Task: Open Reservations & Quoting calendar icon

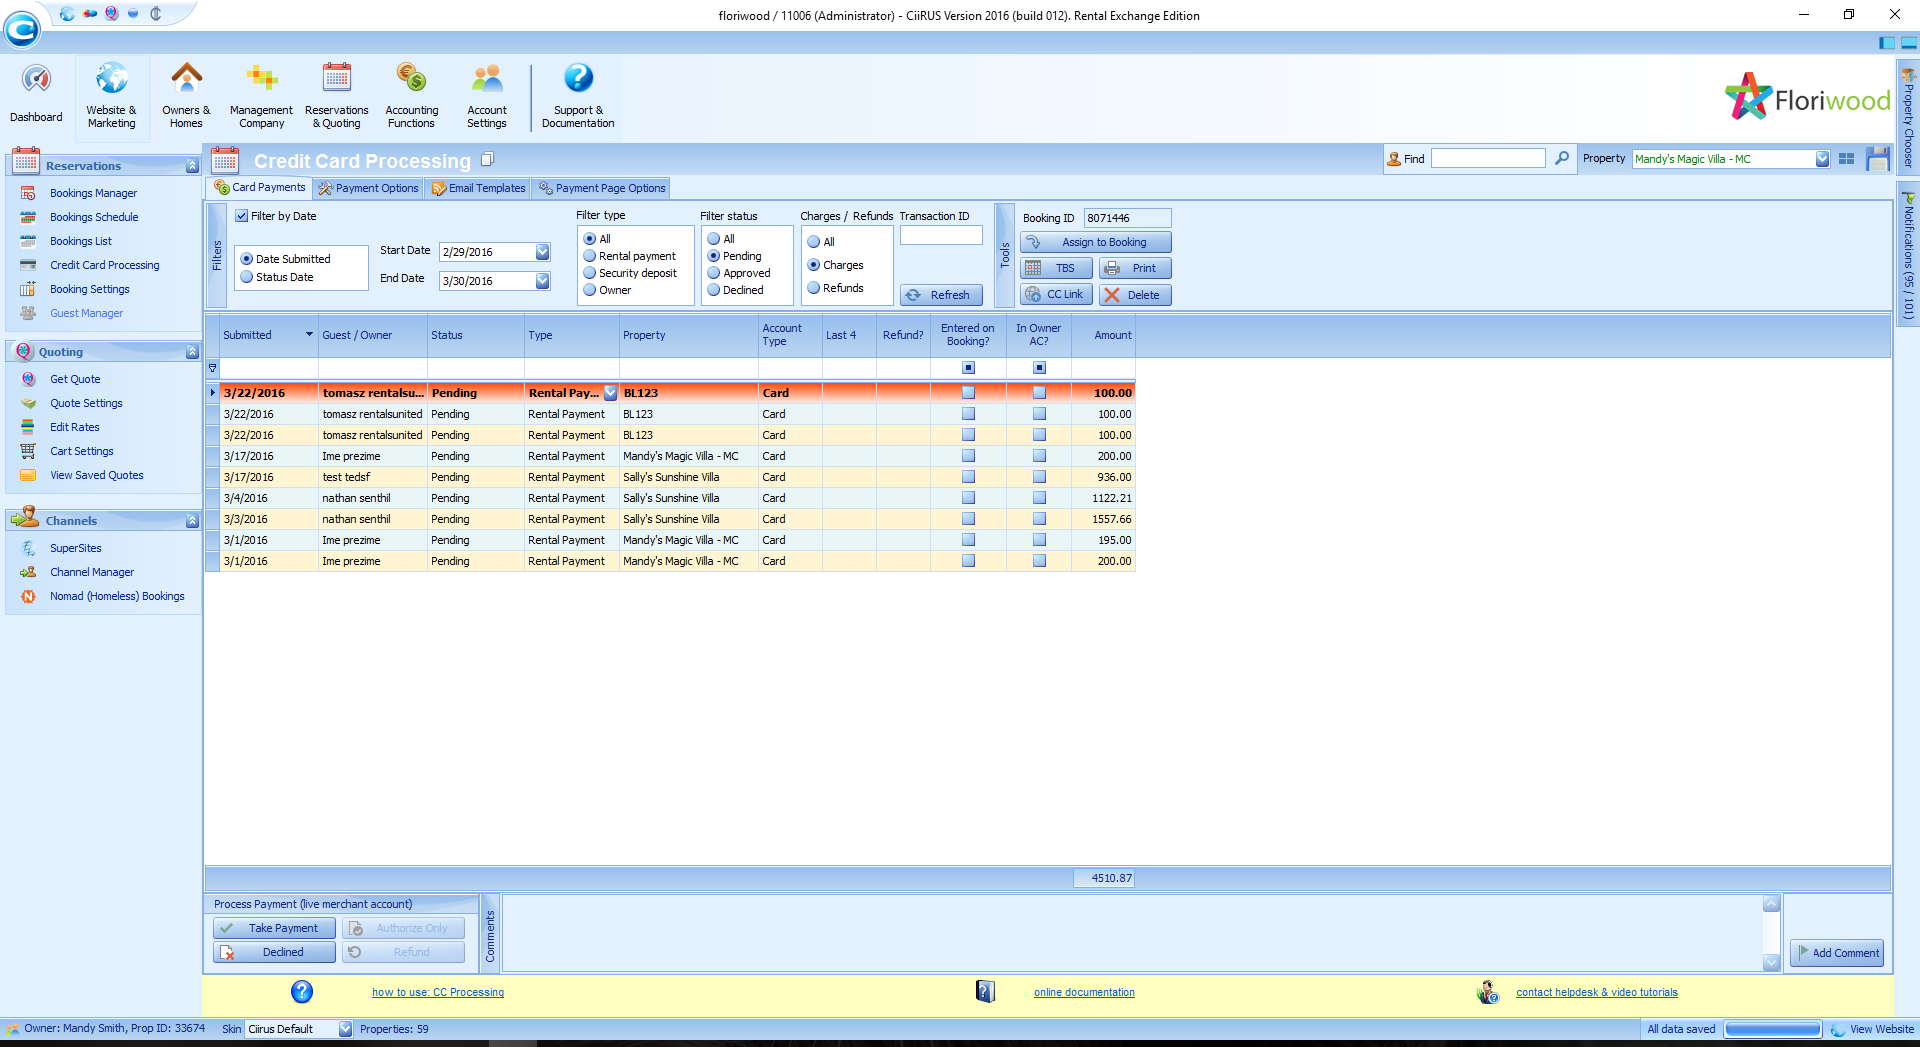Action: point(337,79)
